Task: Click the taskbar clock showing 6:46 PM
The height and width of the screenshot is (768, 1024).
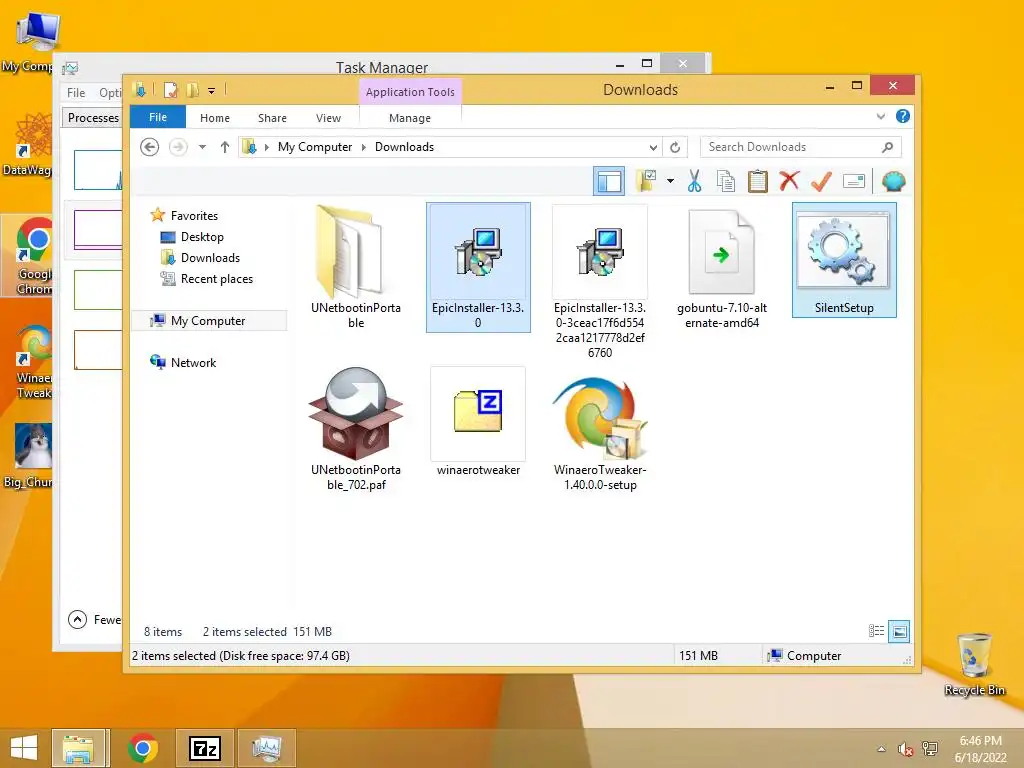Action: (980, 749)
